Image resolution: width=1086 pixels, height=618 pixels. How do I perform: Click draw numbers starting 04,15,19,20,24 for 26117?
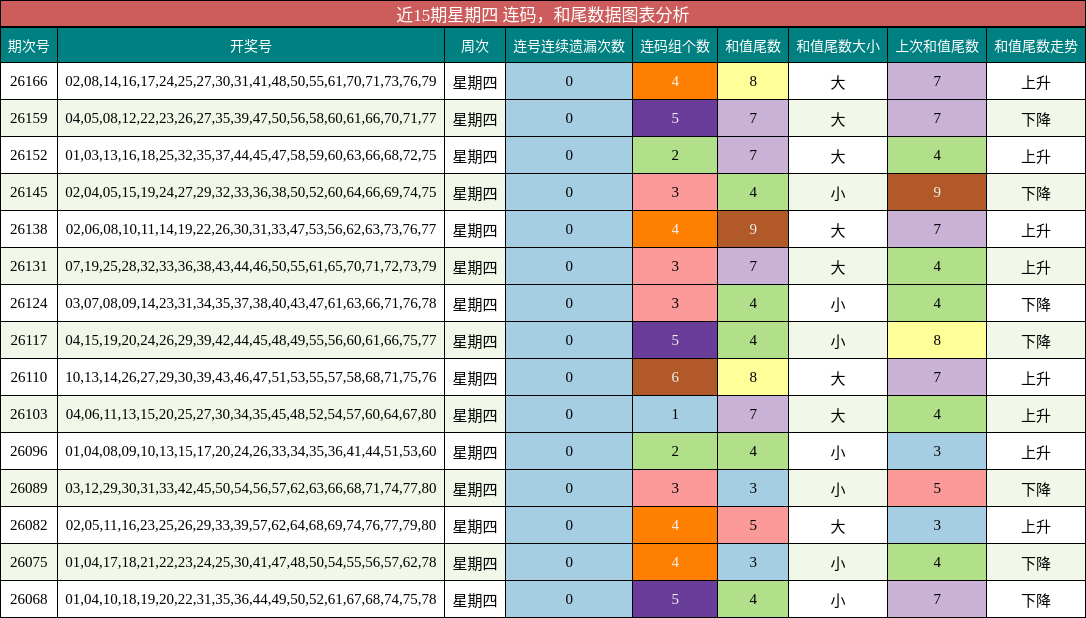point(251,340)
